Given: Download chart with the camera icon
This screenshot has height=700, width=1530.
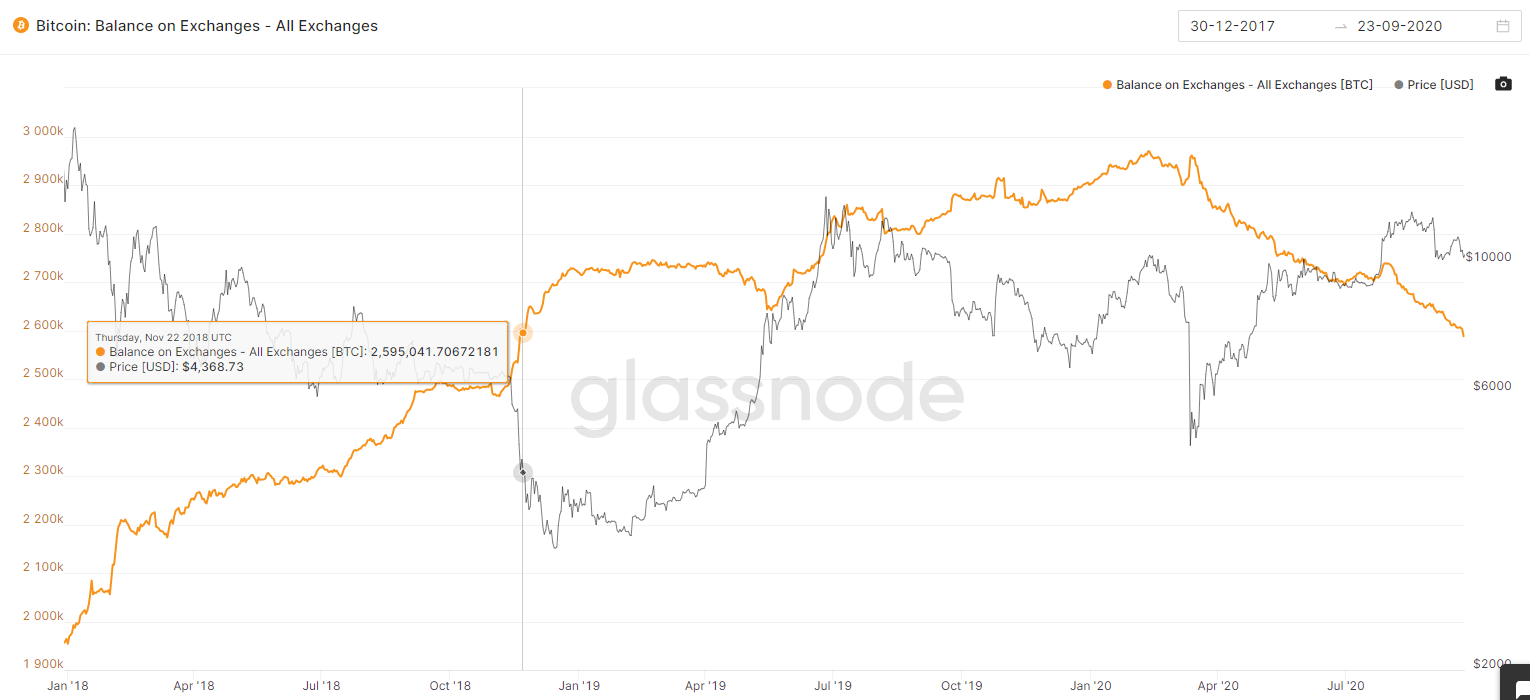Looking at the screenshot, I should pyautogui.click(x=1503, y=84).
